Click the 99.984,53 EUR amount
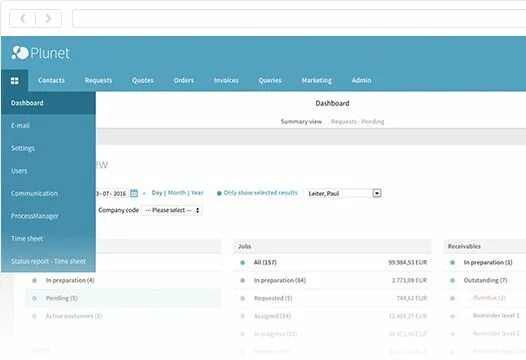 [408, 262]
